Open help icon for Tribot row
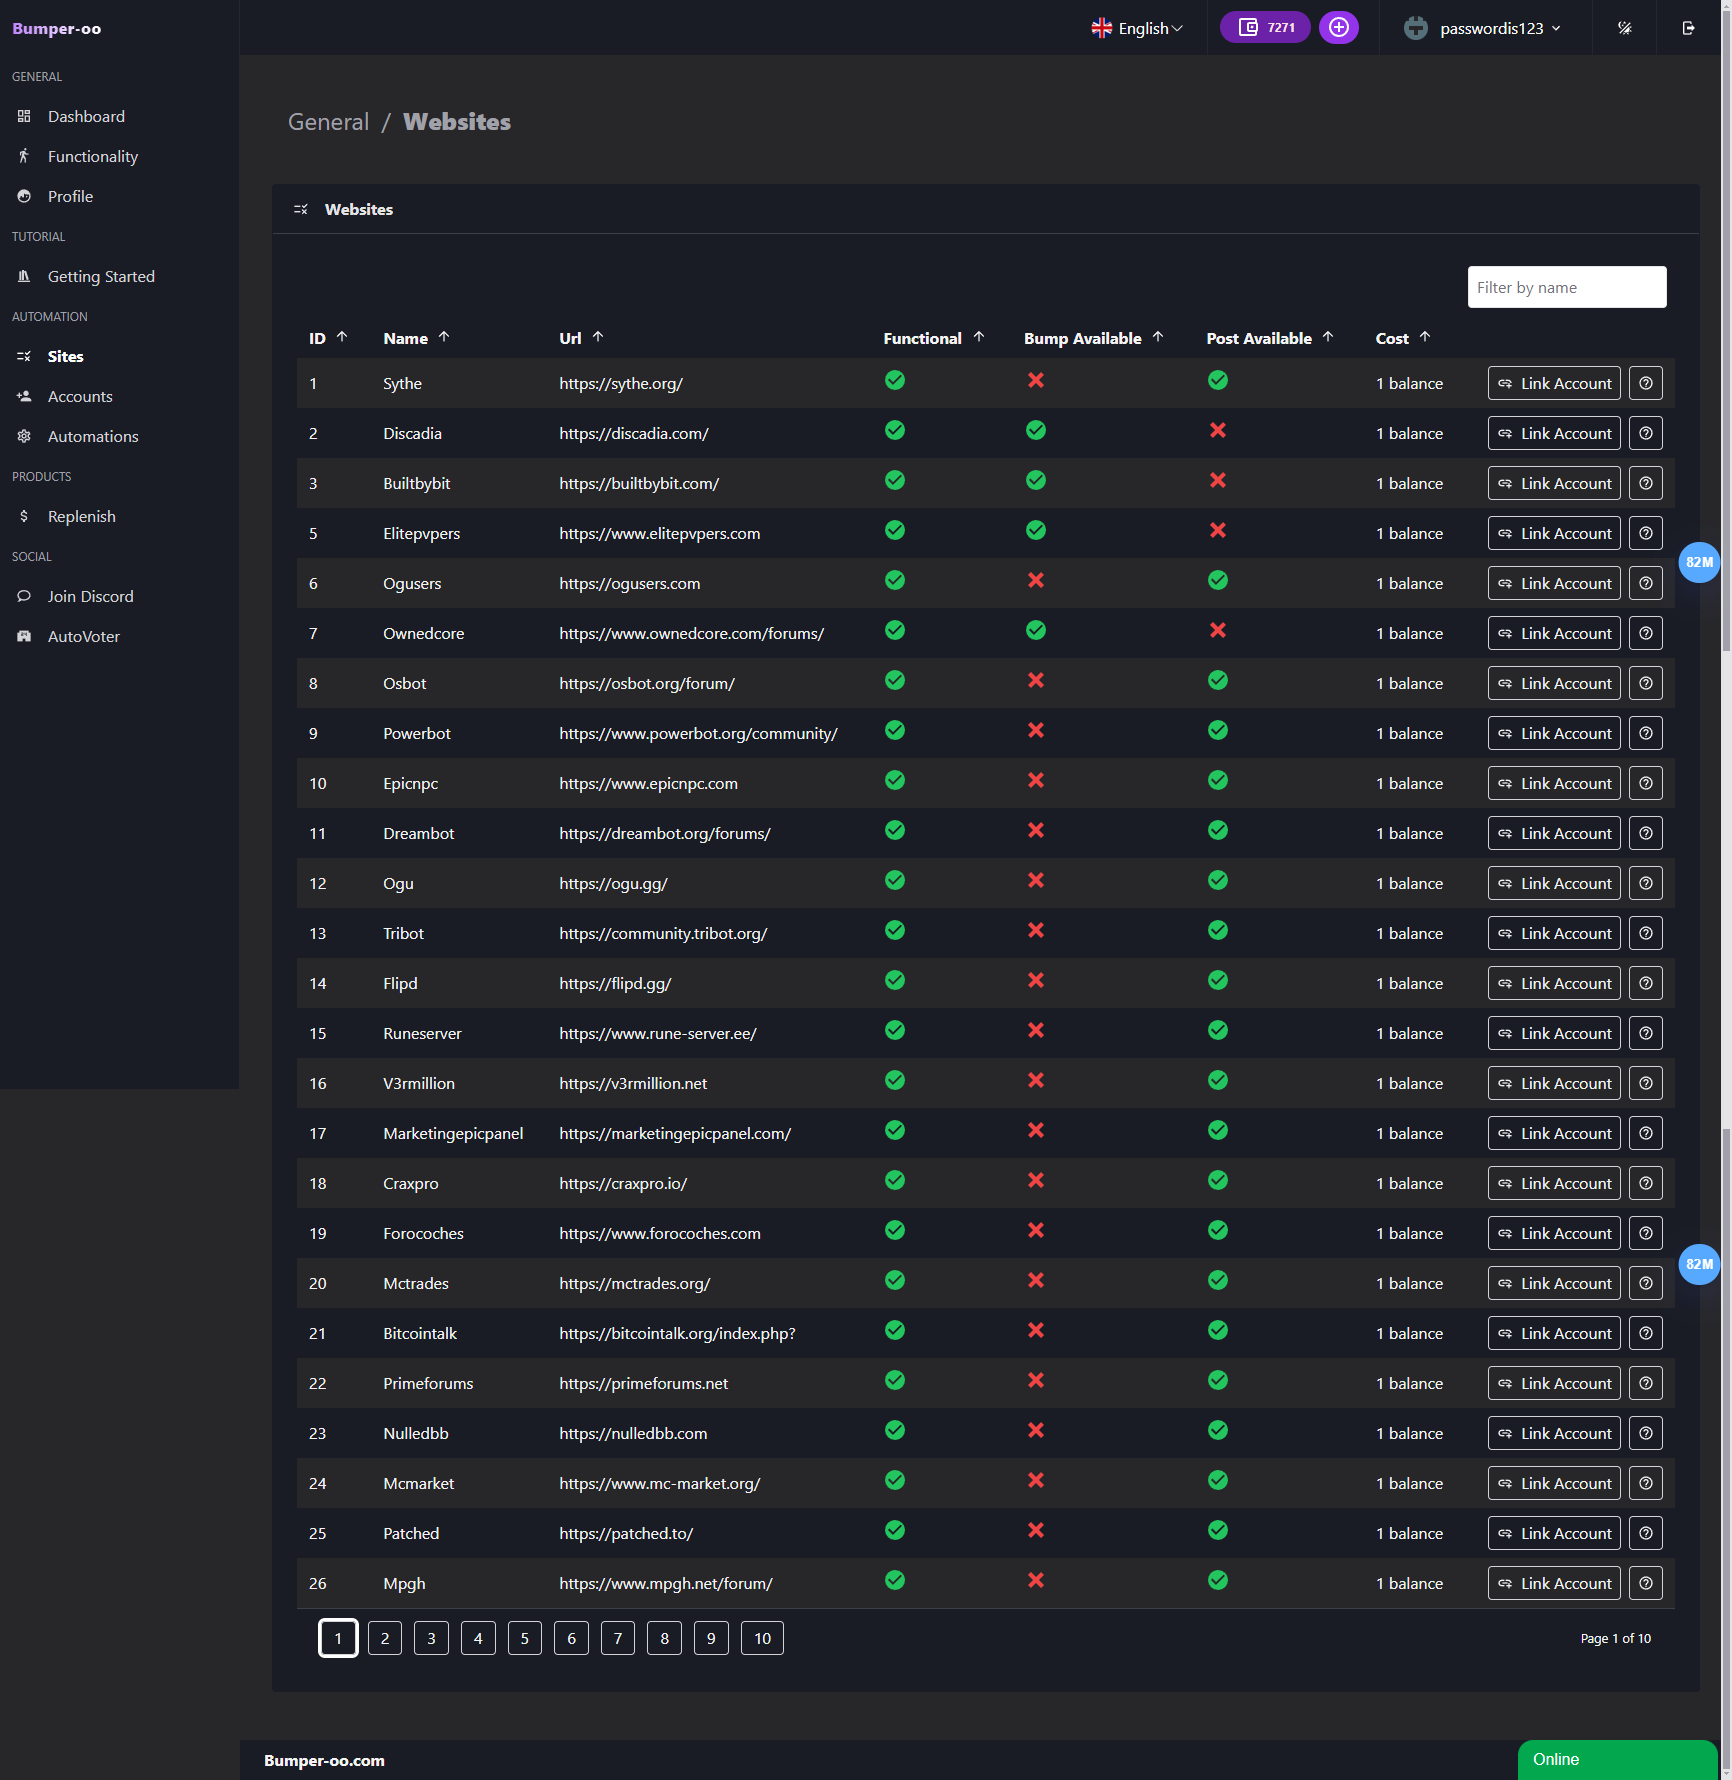The image size is (1732, 1780). (1646, 933)
